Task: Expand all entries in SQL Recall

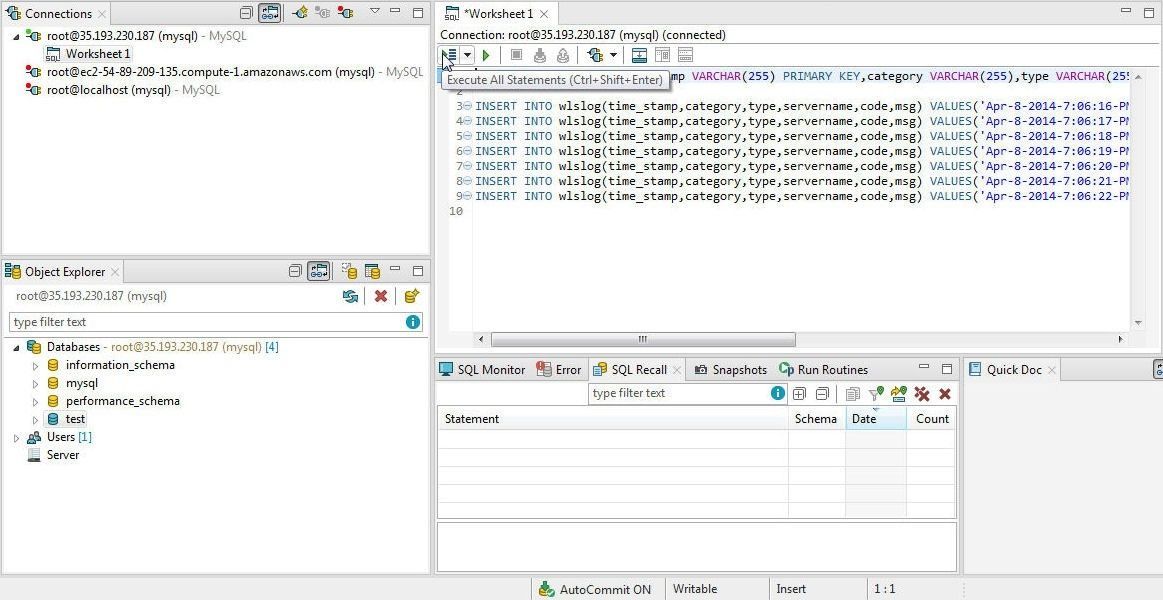Action: click(x=800, y=394)
